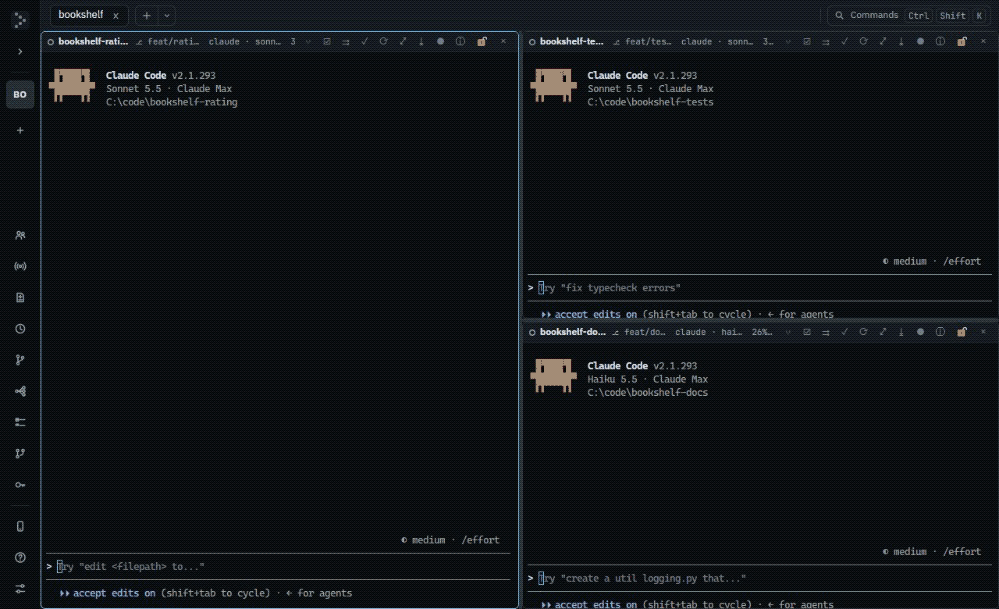The width and height of the screenshot is (999, 609).
Task: Click the swap arrows icon in bookshelf-rati pane
Action: (x=346, y=41)
